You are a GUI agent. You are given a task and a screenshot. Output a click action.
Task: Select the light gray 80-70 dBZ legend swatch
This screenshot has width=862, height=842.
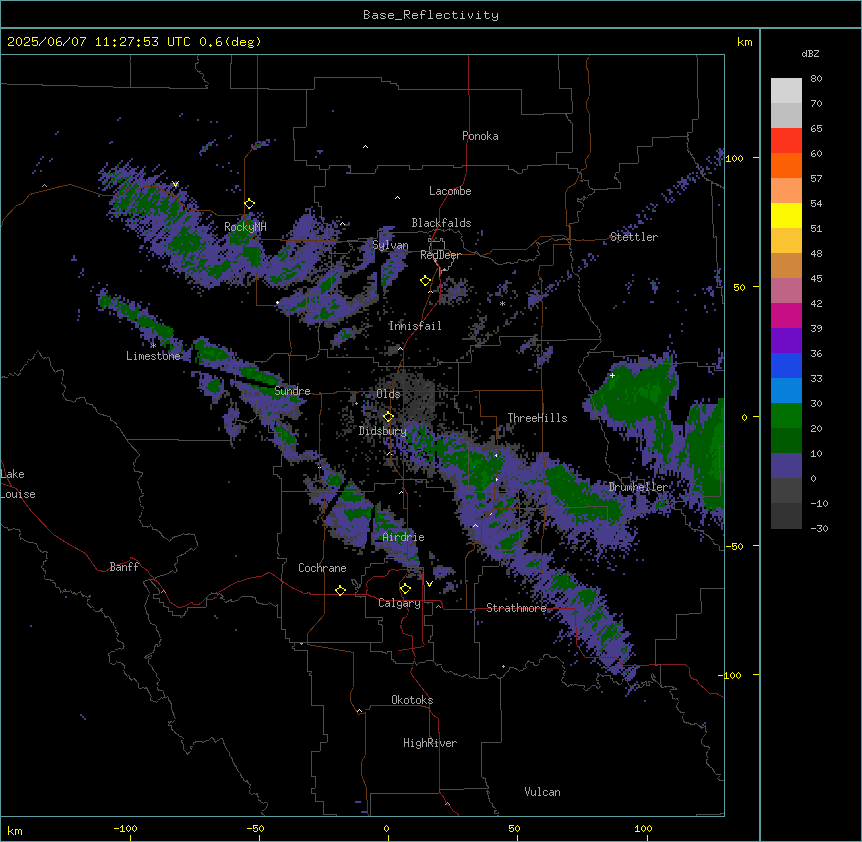[786, 91]
